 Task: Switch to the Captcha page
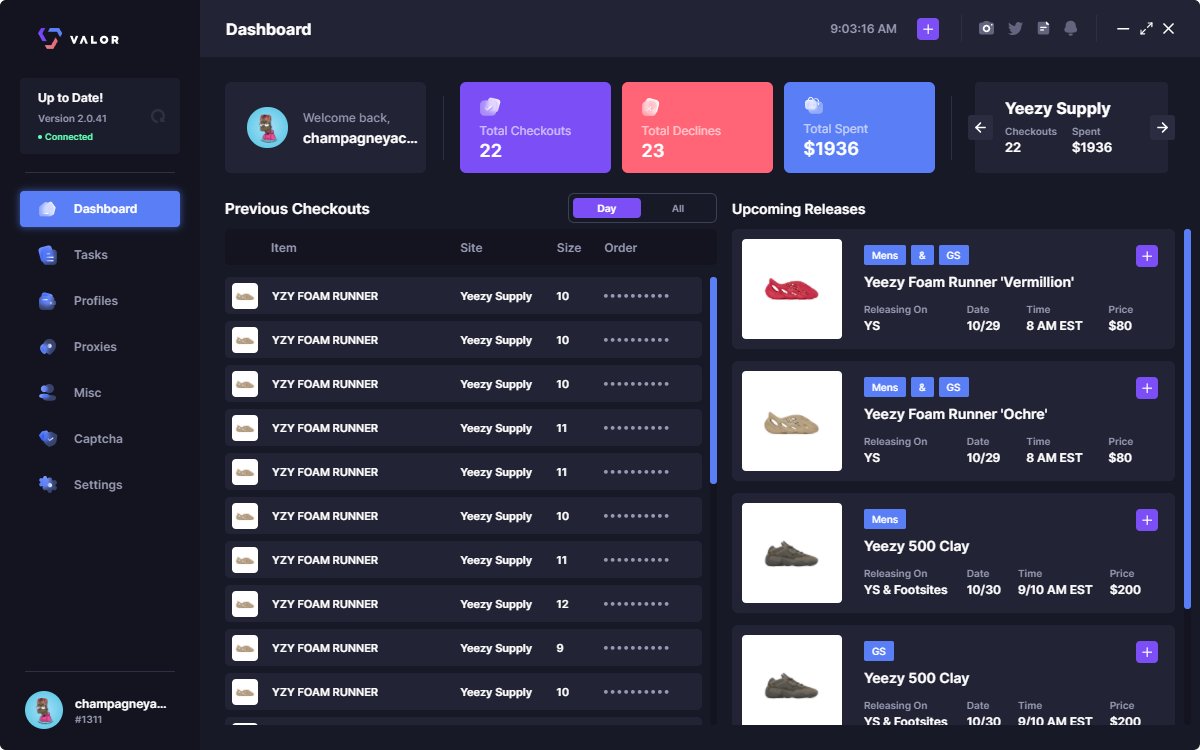tap(100, 439)
